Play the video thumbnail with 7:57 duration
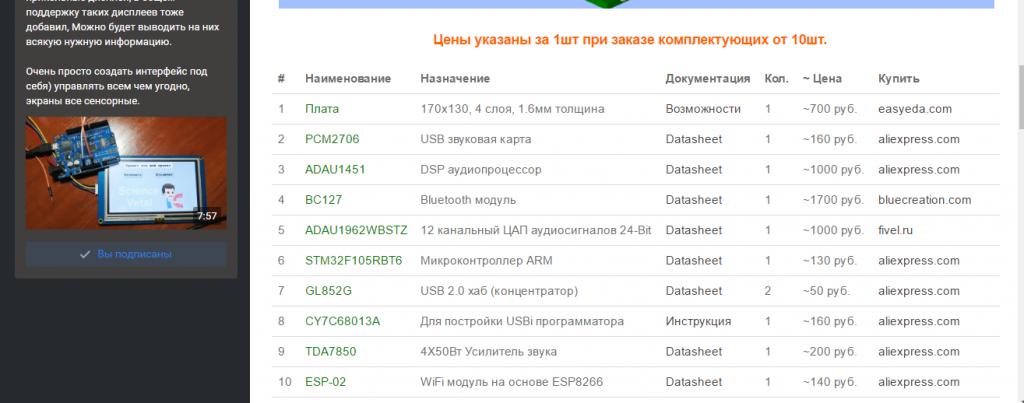Screen dimensions: 1024x403 coord(126,173)
